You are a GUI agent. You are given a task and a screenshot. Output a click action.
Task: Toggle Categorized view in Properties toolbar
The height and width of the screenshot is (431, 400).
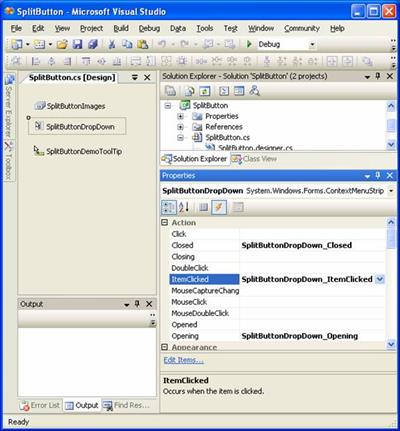(x=168, y=207)
